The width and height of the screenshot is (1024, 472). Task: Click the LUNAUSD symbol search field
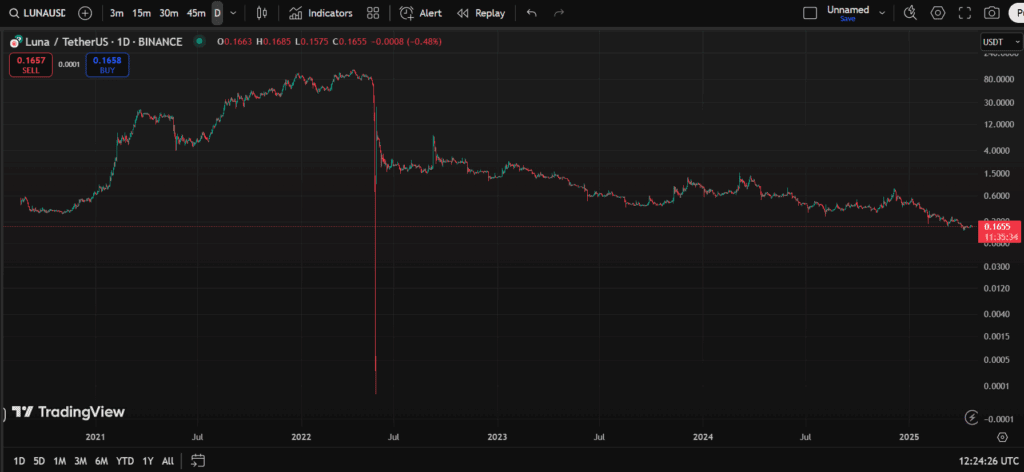point(38,13)
